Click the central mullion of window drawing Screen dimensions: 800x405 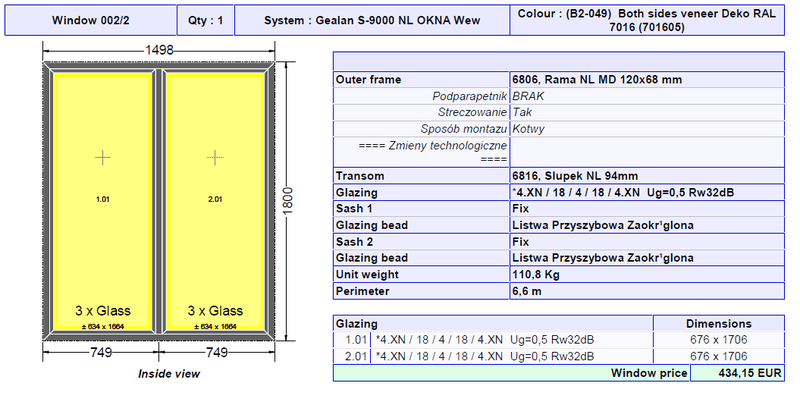tap(159, 201)
